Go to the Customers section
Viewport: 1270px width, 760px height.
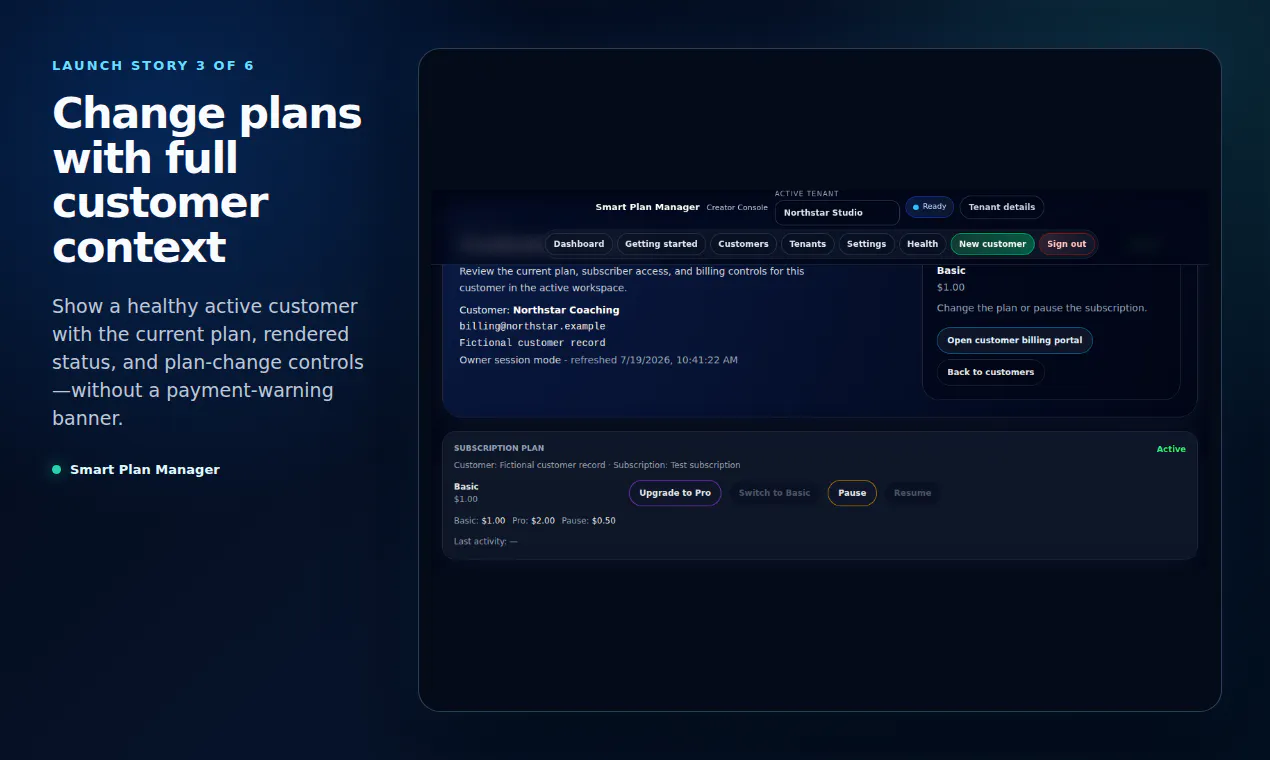pyautogui.click(x=743, y=244)
